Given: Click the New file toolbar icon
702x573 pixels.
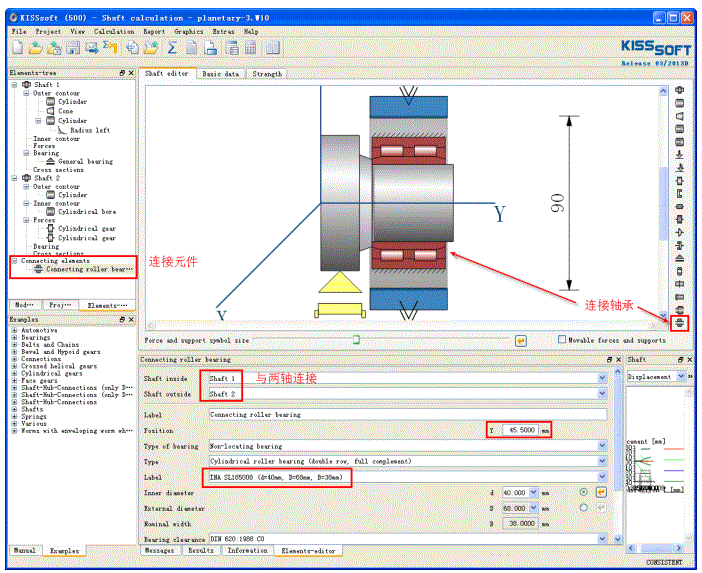Looking at the screenshot, I should 18,47.
